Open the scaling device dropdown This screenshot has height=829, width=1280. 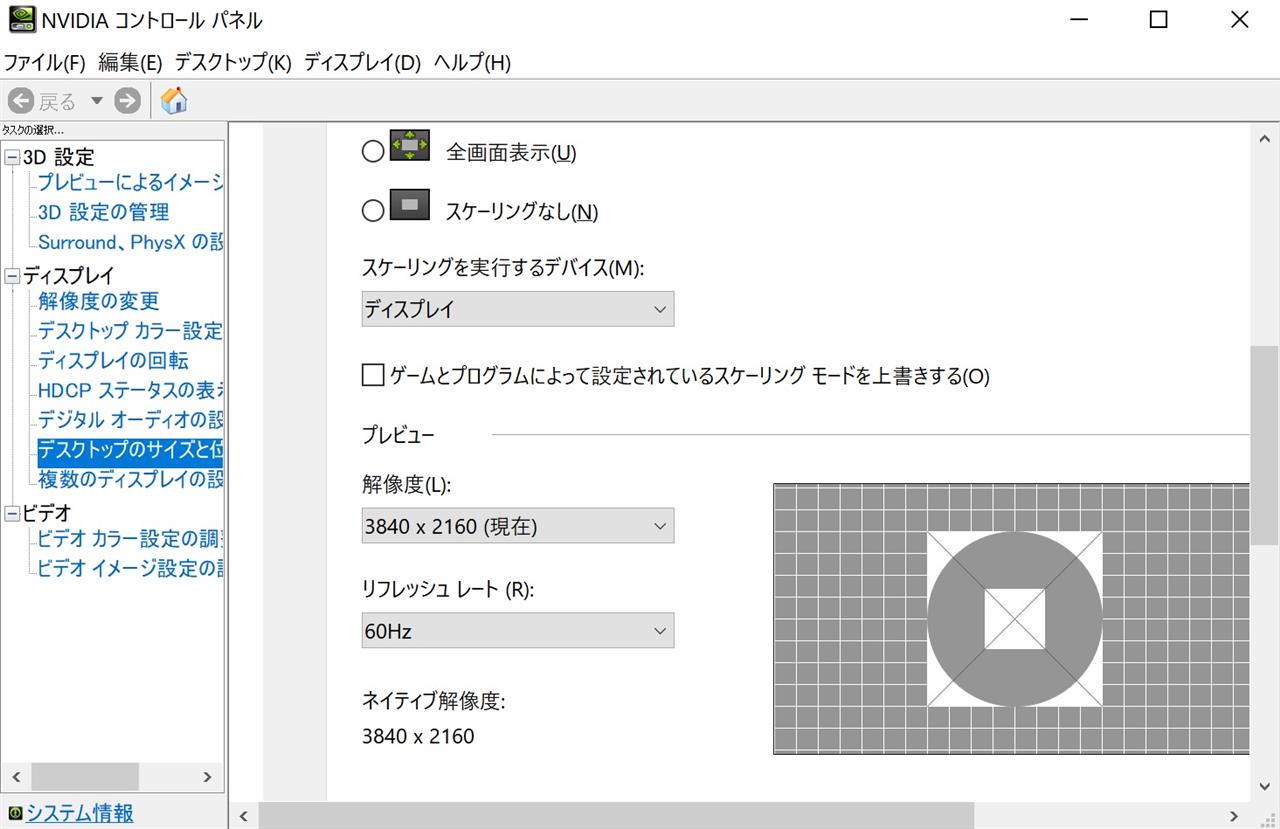518,309
